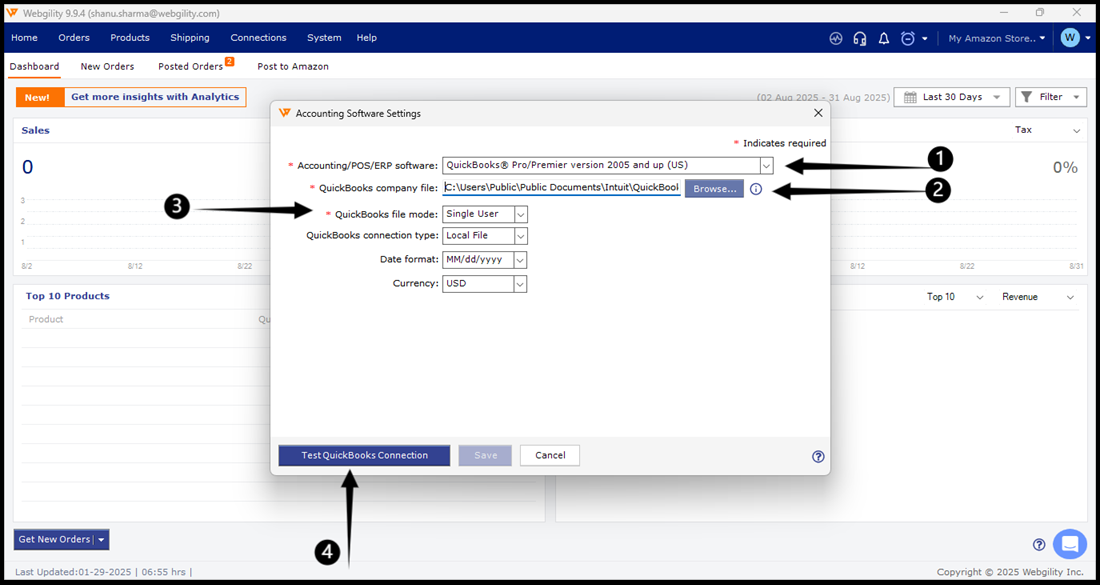Expand the scheduler clock dropdown arrow

(925, 39)
